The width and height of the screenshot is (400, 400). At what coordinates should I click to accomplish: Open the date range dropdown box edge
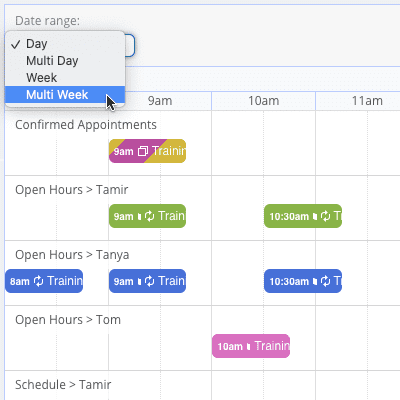click(x=130, y=45)
